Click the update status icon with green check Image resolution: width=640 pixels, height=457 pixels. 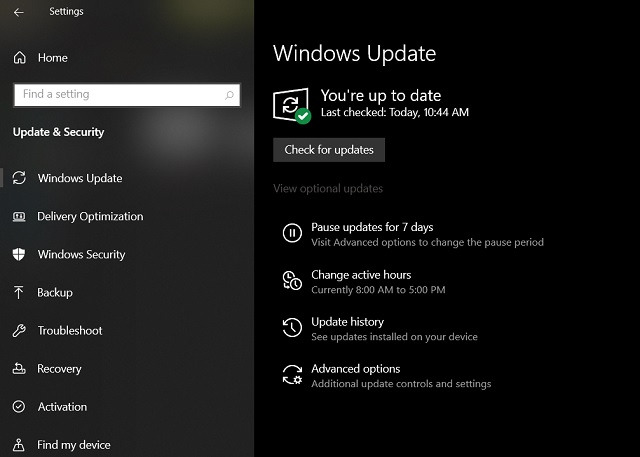(x=291, y=105)
